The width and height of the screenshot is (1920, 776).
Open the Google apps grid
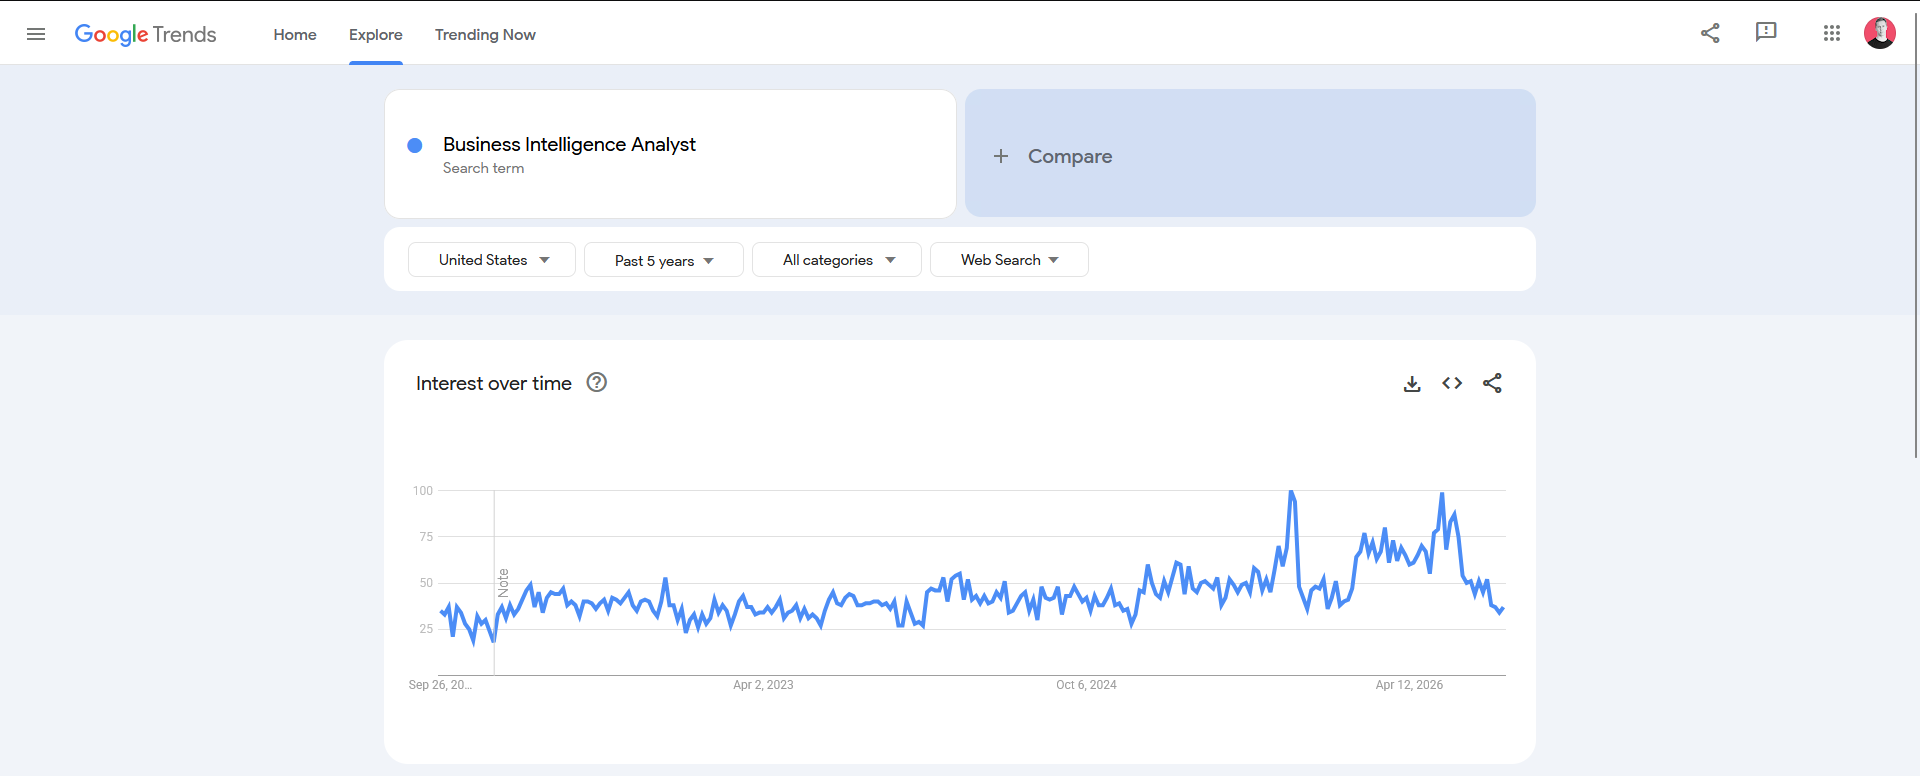(1832, 33)
